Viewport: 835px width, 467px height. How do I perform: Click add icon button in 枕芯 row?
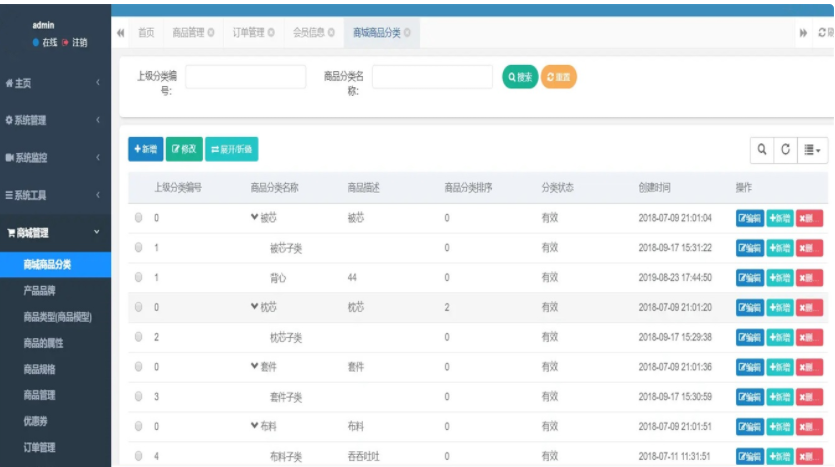pos(780,308)
